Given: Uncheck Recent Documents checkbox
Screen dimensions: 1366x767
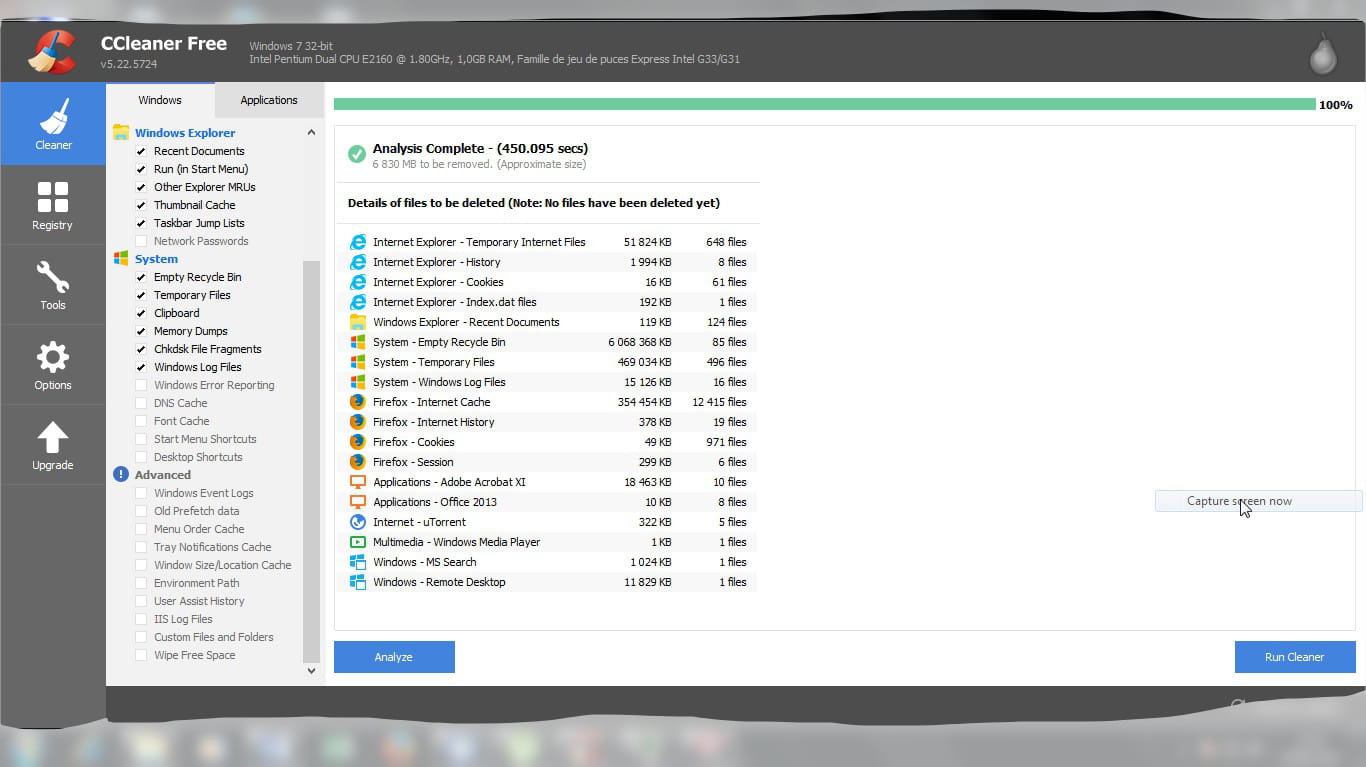Looking at the screenshot, I should click(x=141, y=151).
